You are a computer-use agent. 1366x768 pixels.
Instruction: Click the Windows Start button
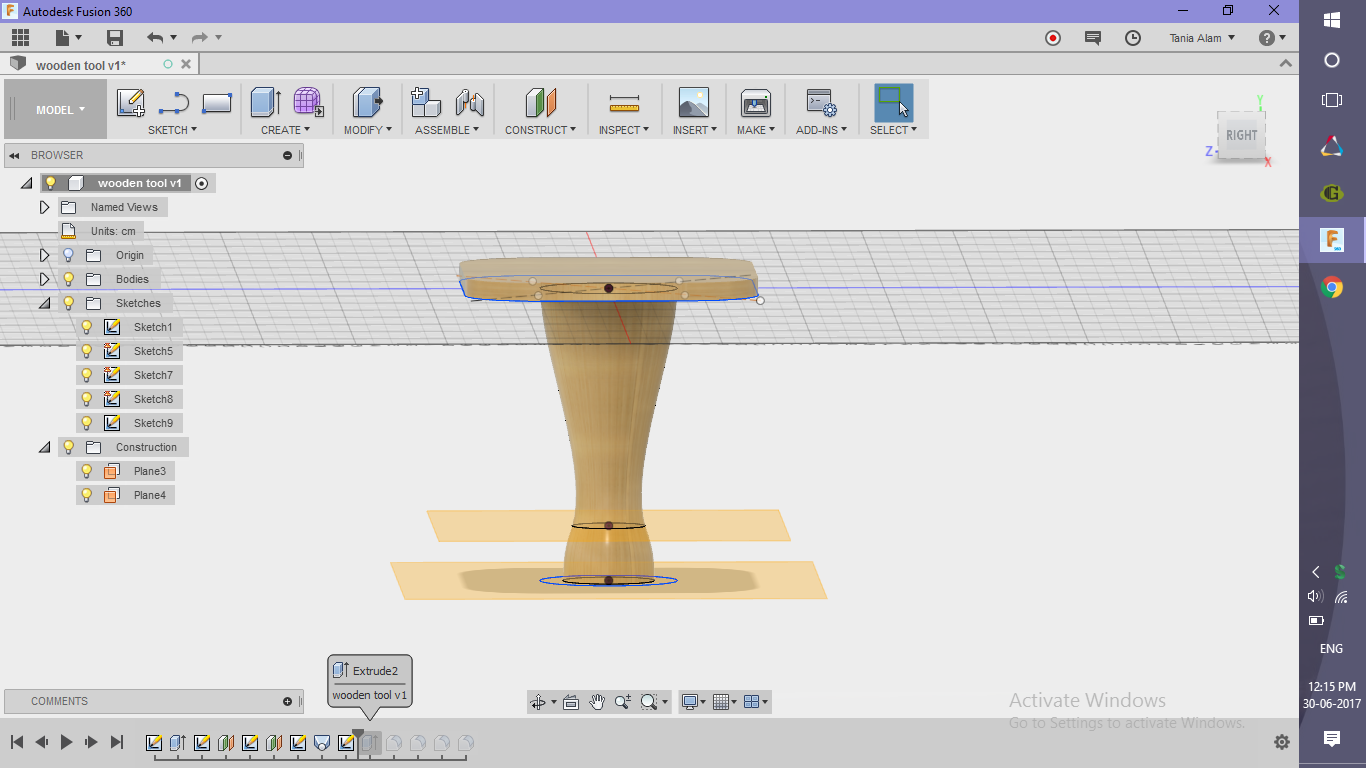[1332, 20]
